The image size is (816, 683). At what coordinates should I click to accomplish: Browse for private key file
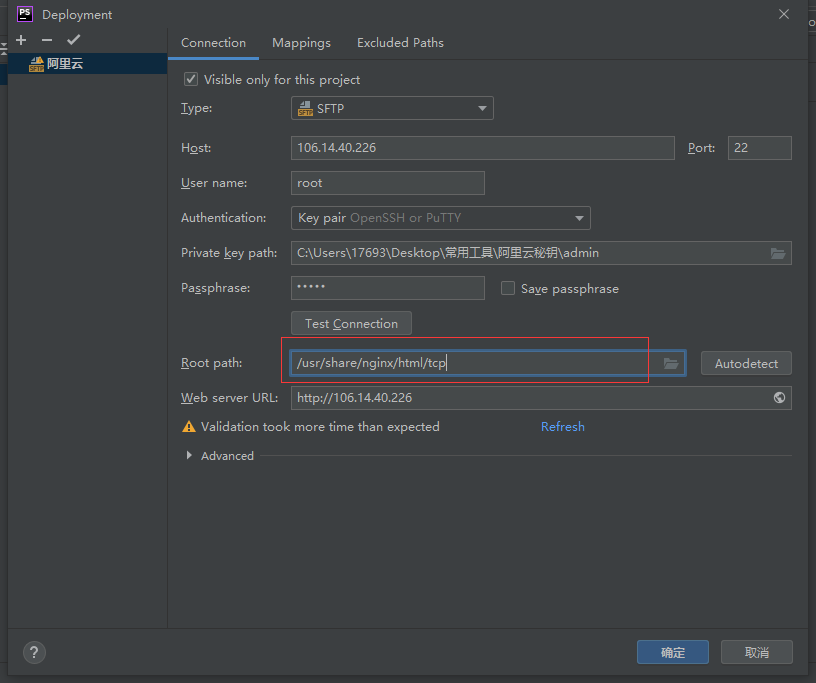click(778, 253)
